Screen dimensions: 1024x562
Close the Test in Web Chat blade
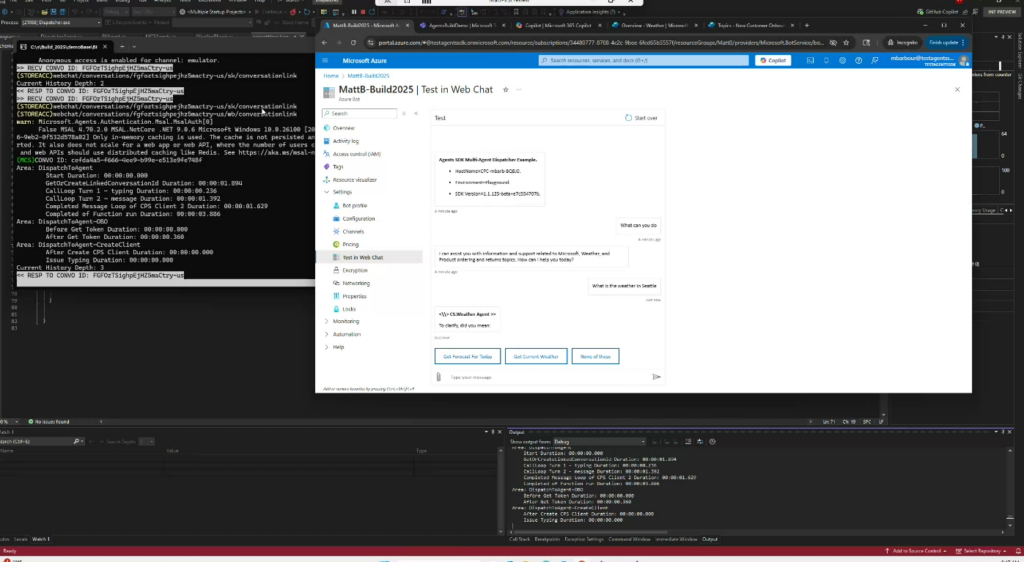(957, 90)
